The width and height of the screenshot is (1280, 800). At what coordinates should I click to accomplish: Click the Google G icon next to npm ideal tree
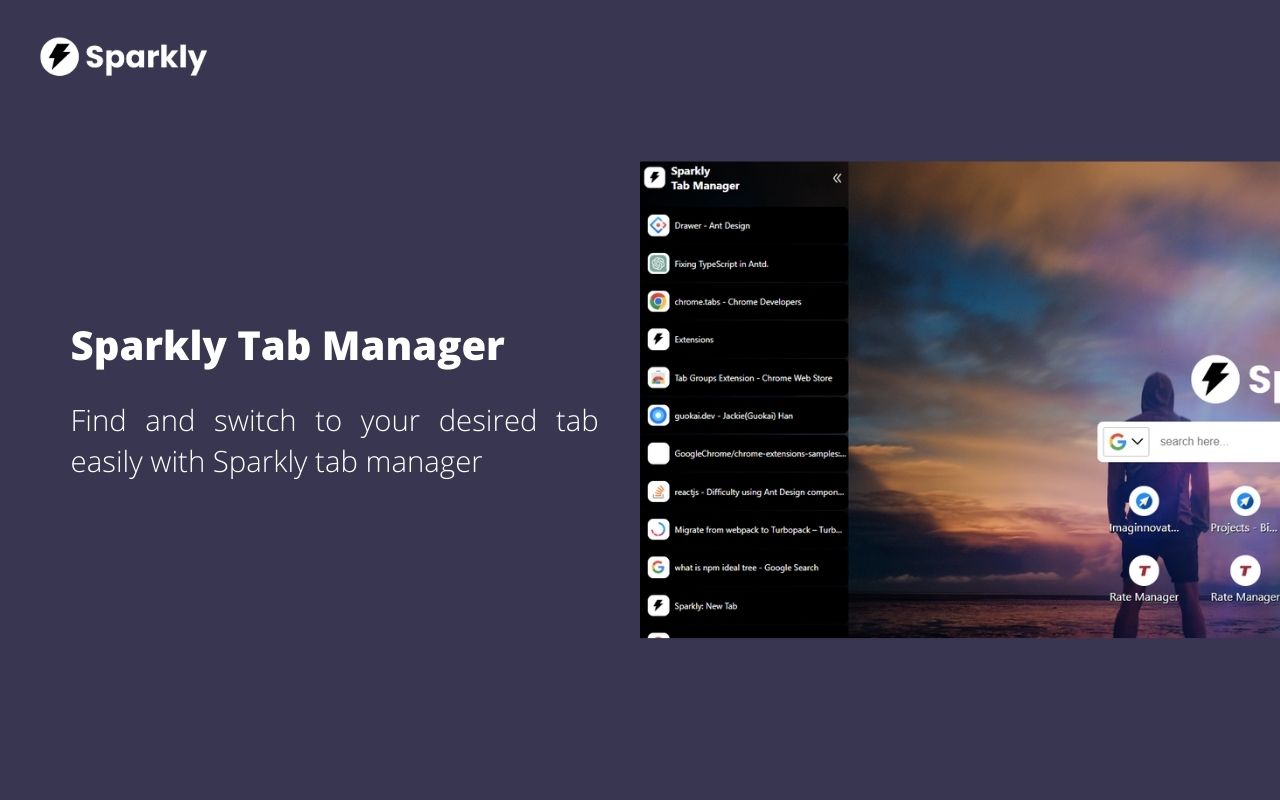(658, 567)
